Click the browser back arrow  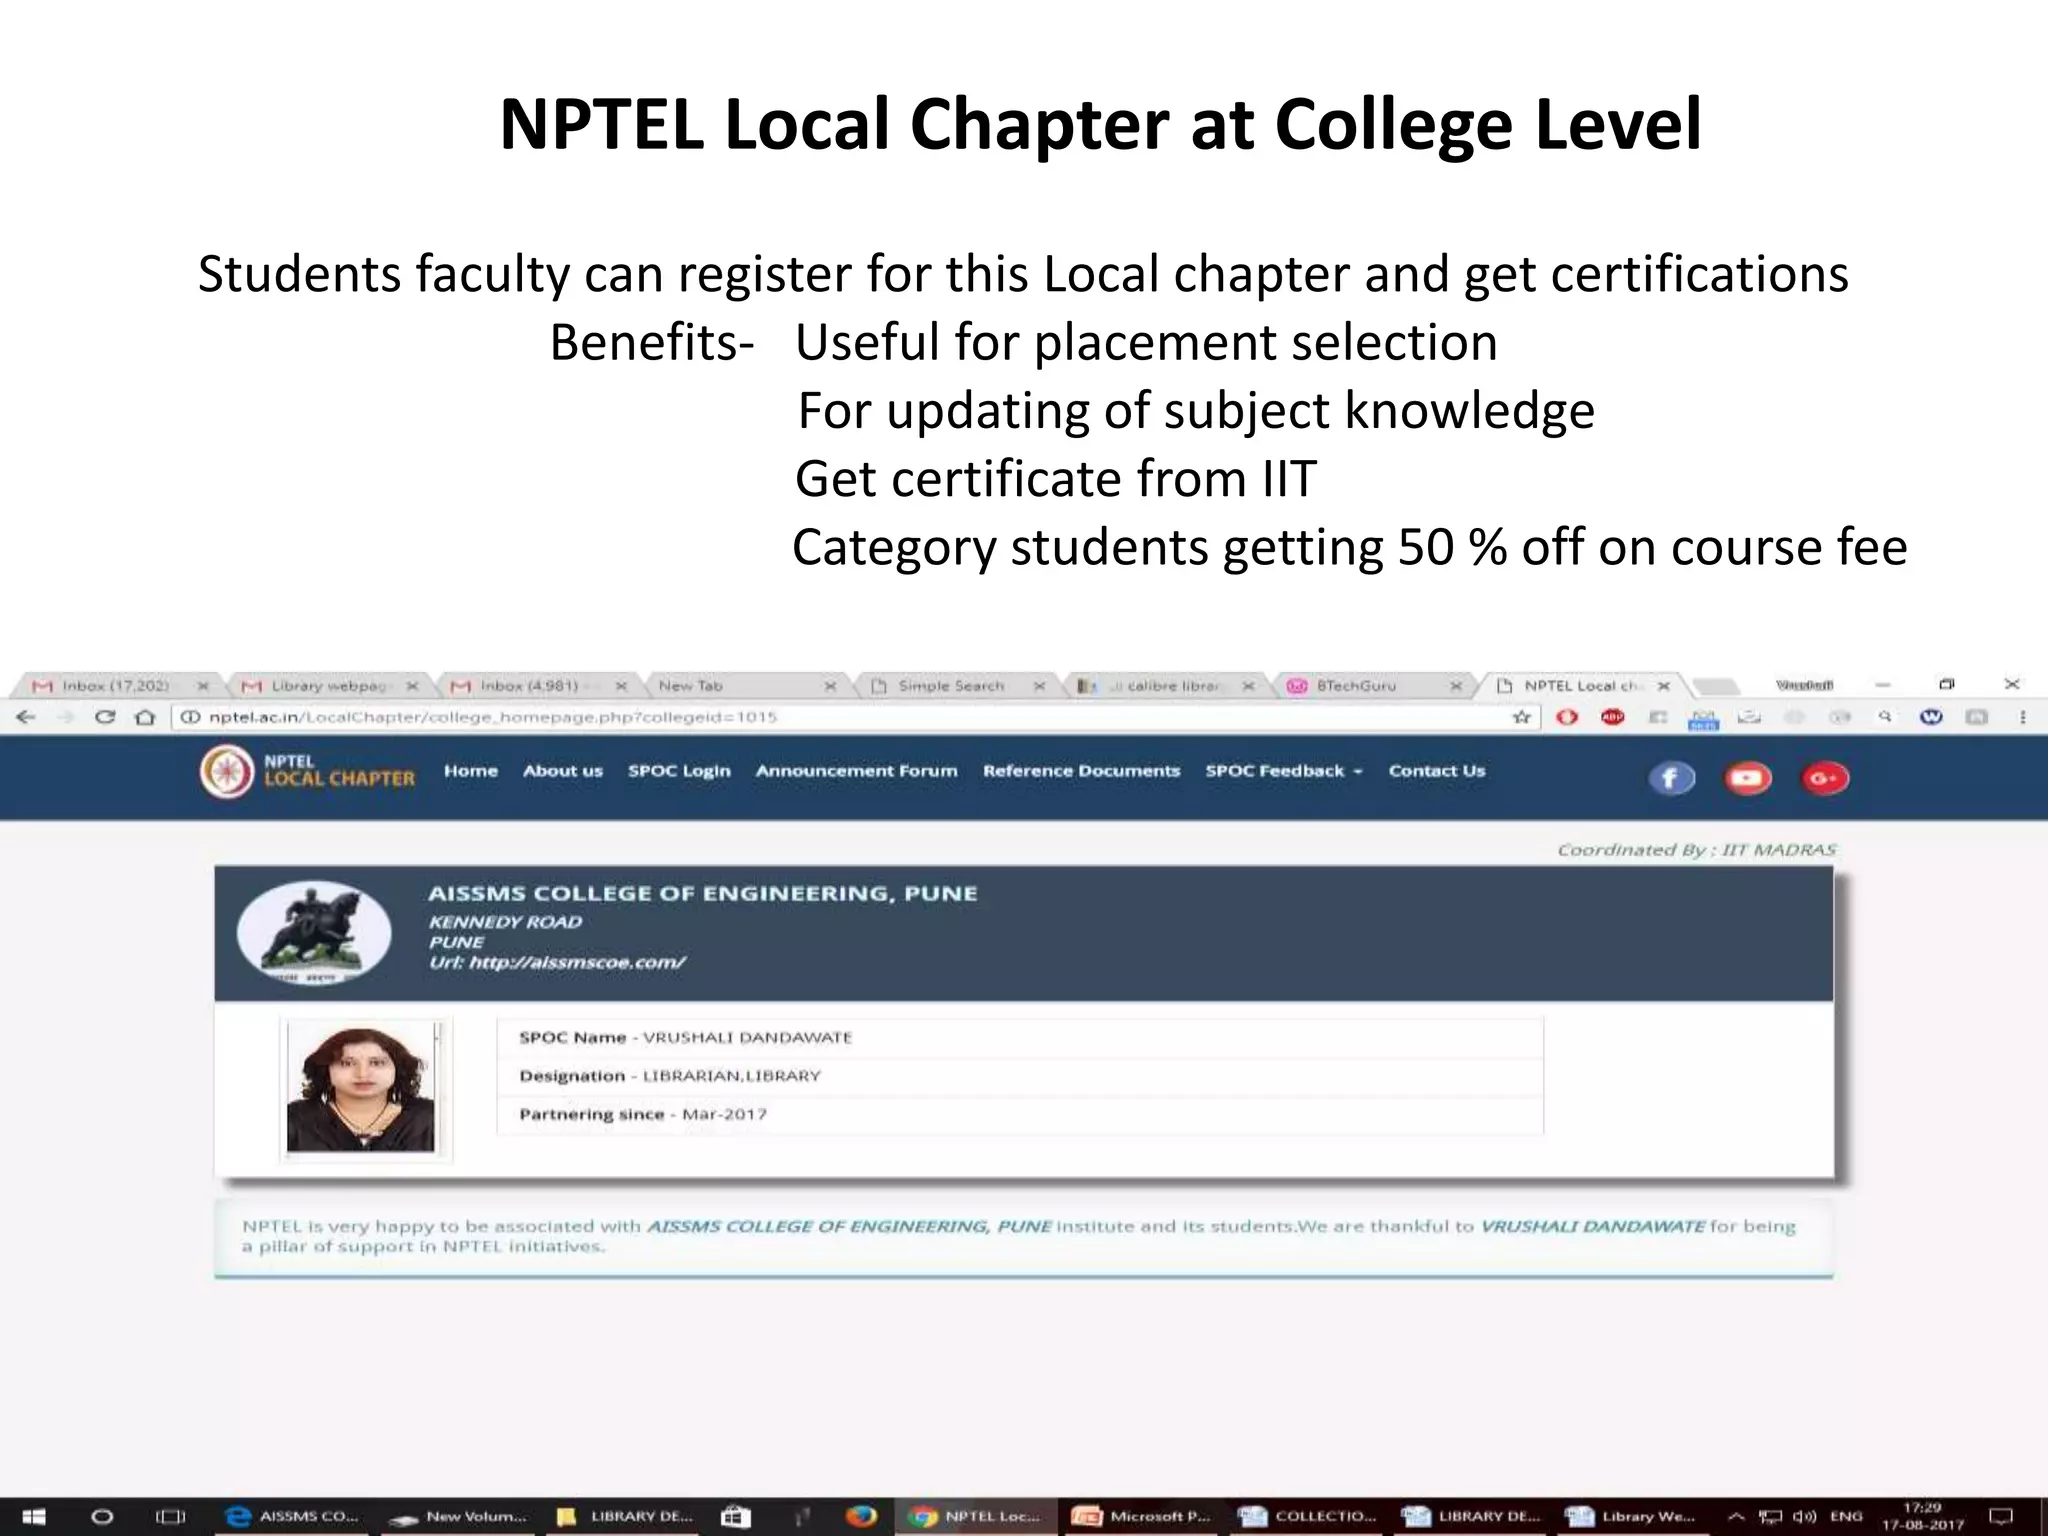click(27, 717)
